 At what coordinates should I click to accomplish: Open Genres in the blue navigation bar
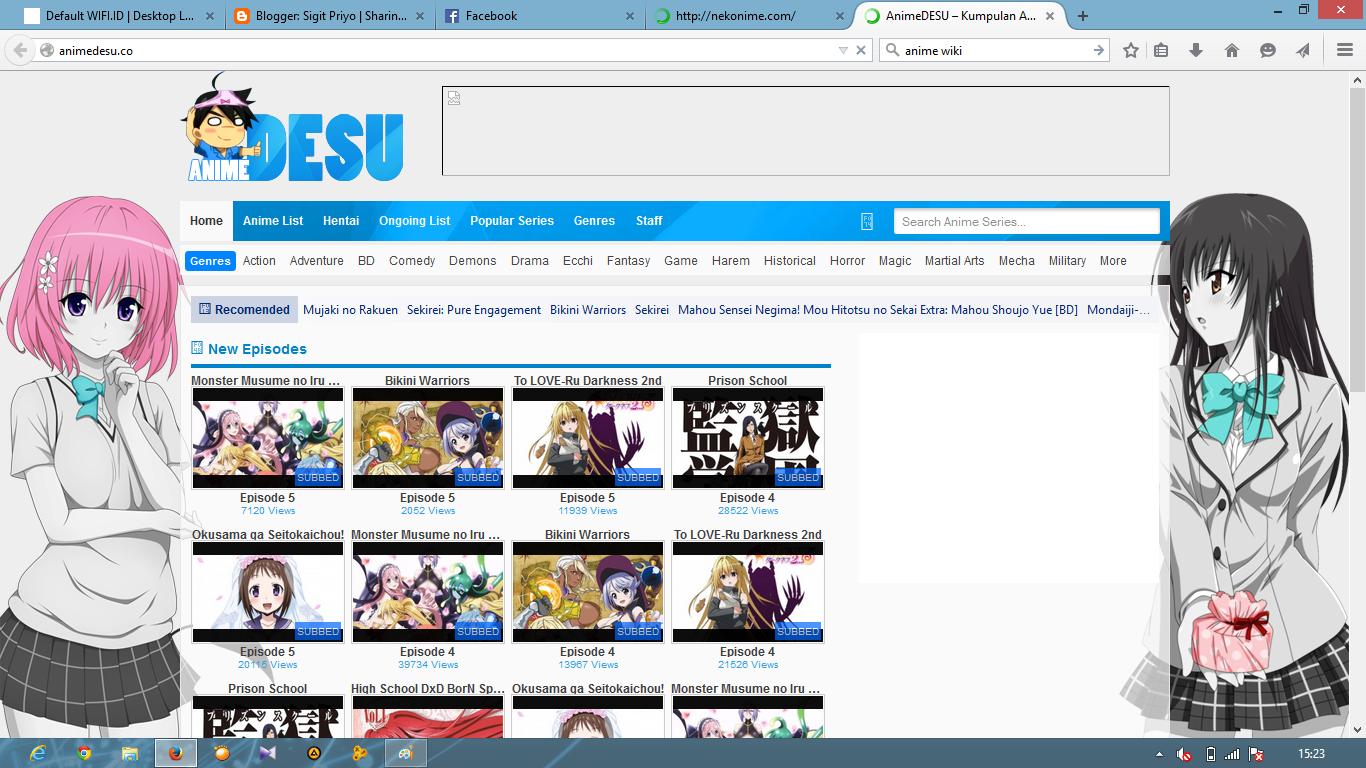pyautogui.click(x=594, y=221)
